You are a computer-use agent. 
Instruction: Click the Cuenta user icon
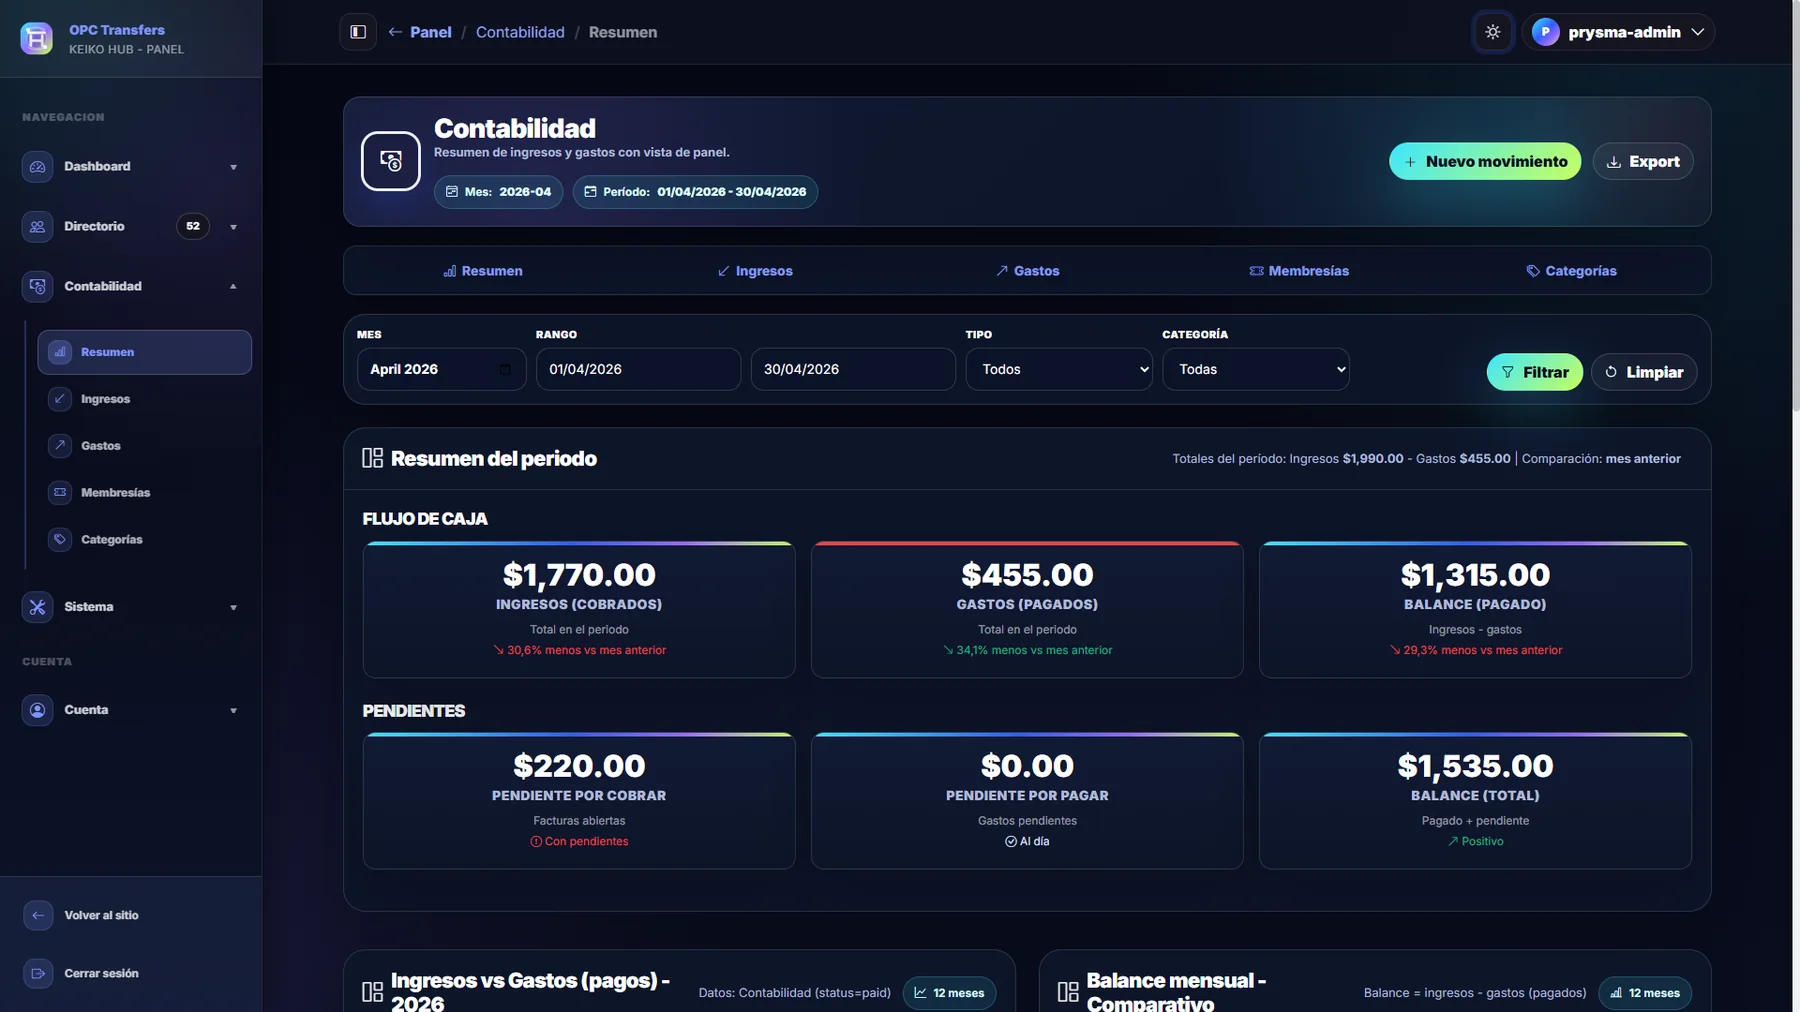click(x=37, y=710)
